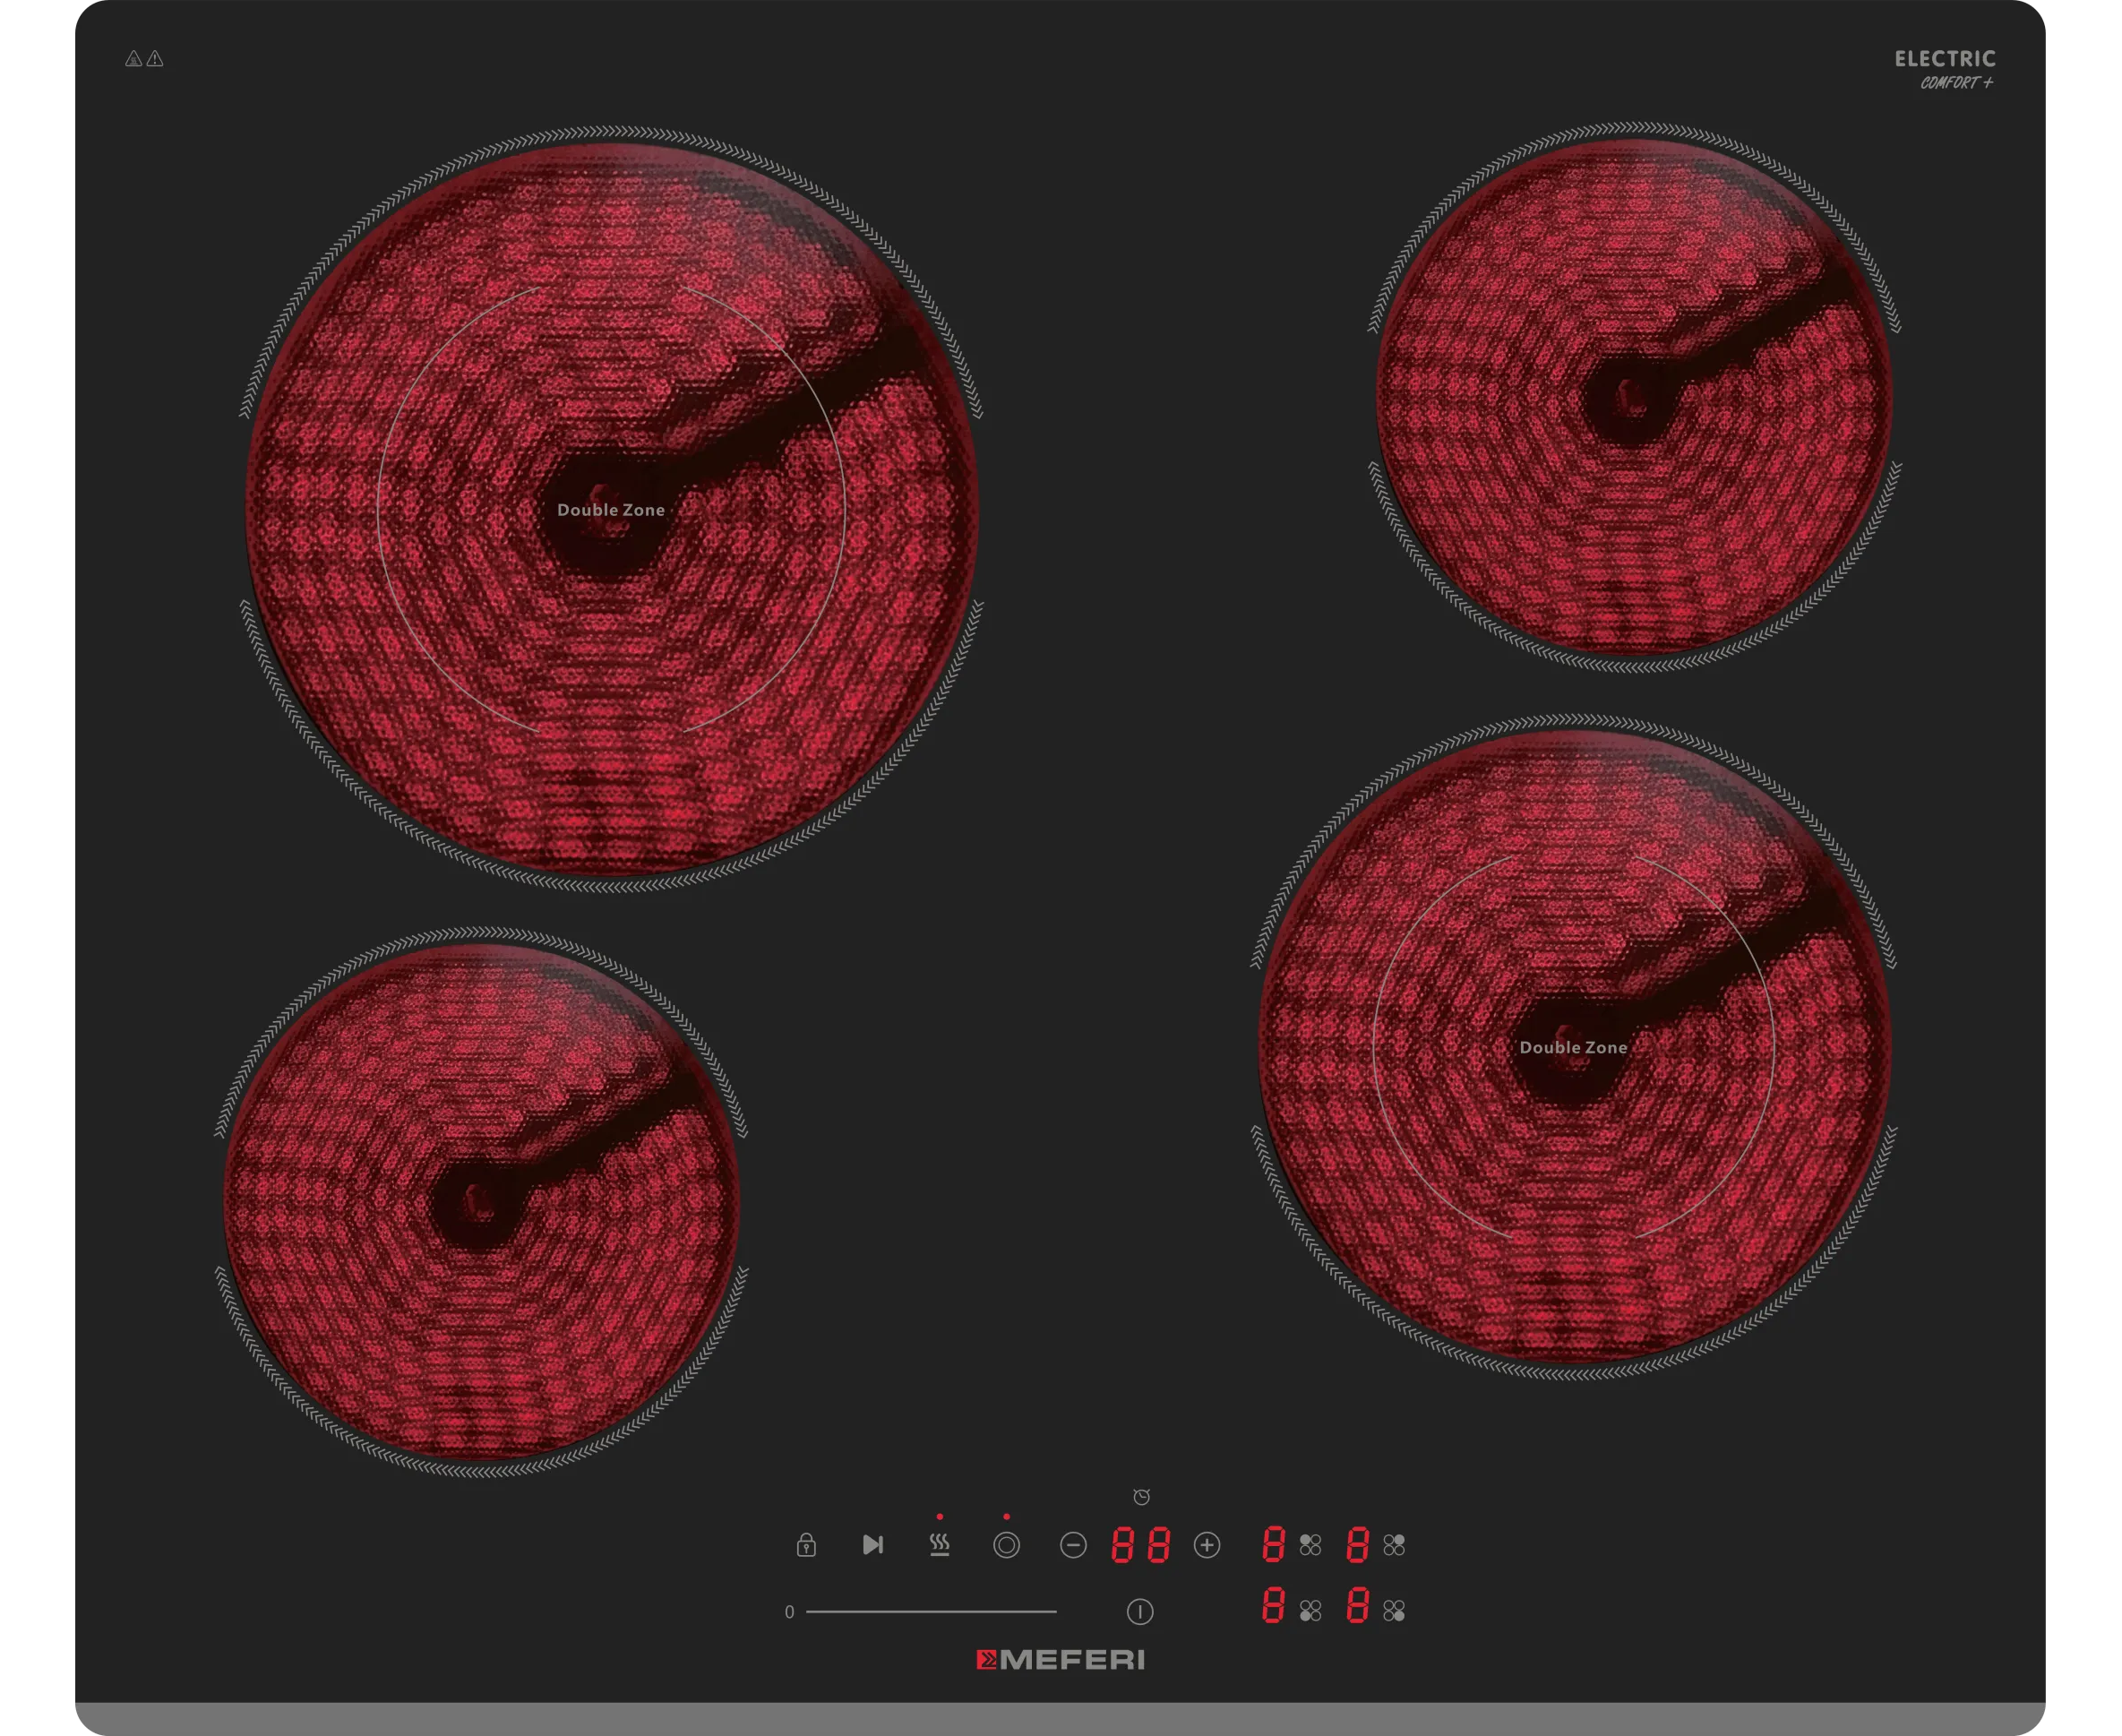Toggle the double zone concentric circle icon

tap(1006, 1546)
